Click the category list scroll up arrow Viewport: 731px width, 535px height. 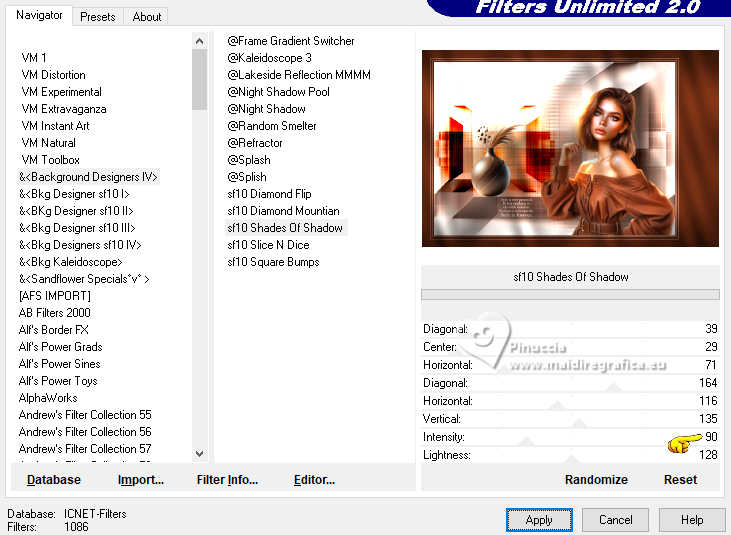point(200,41)
